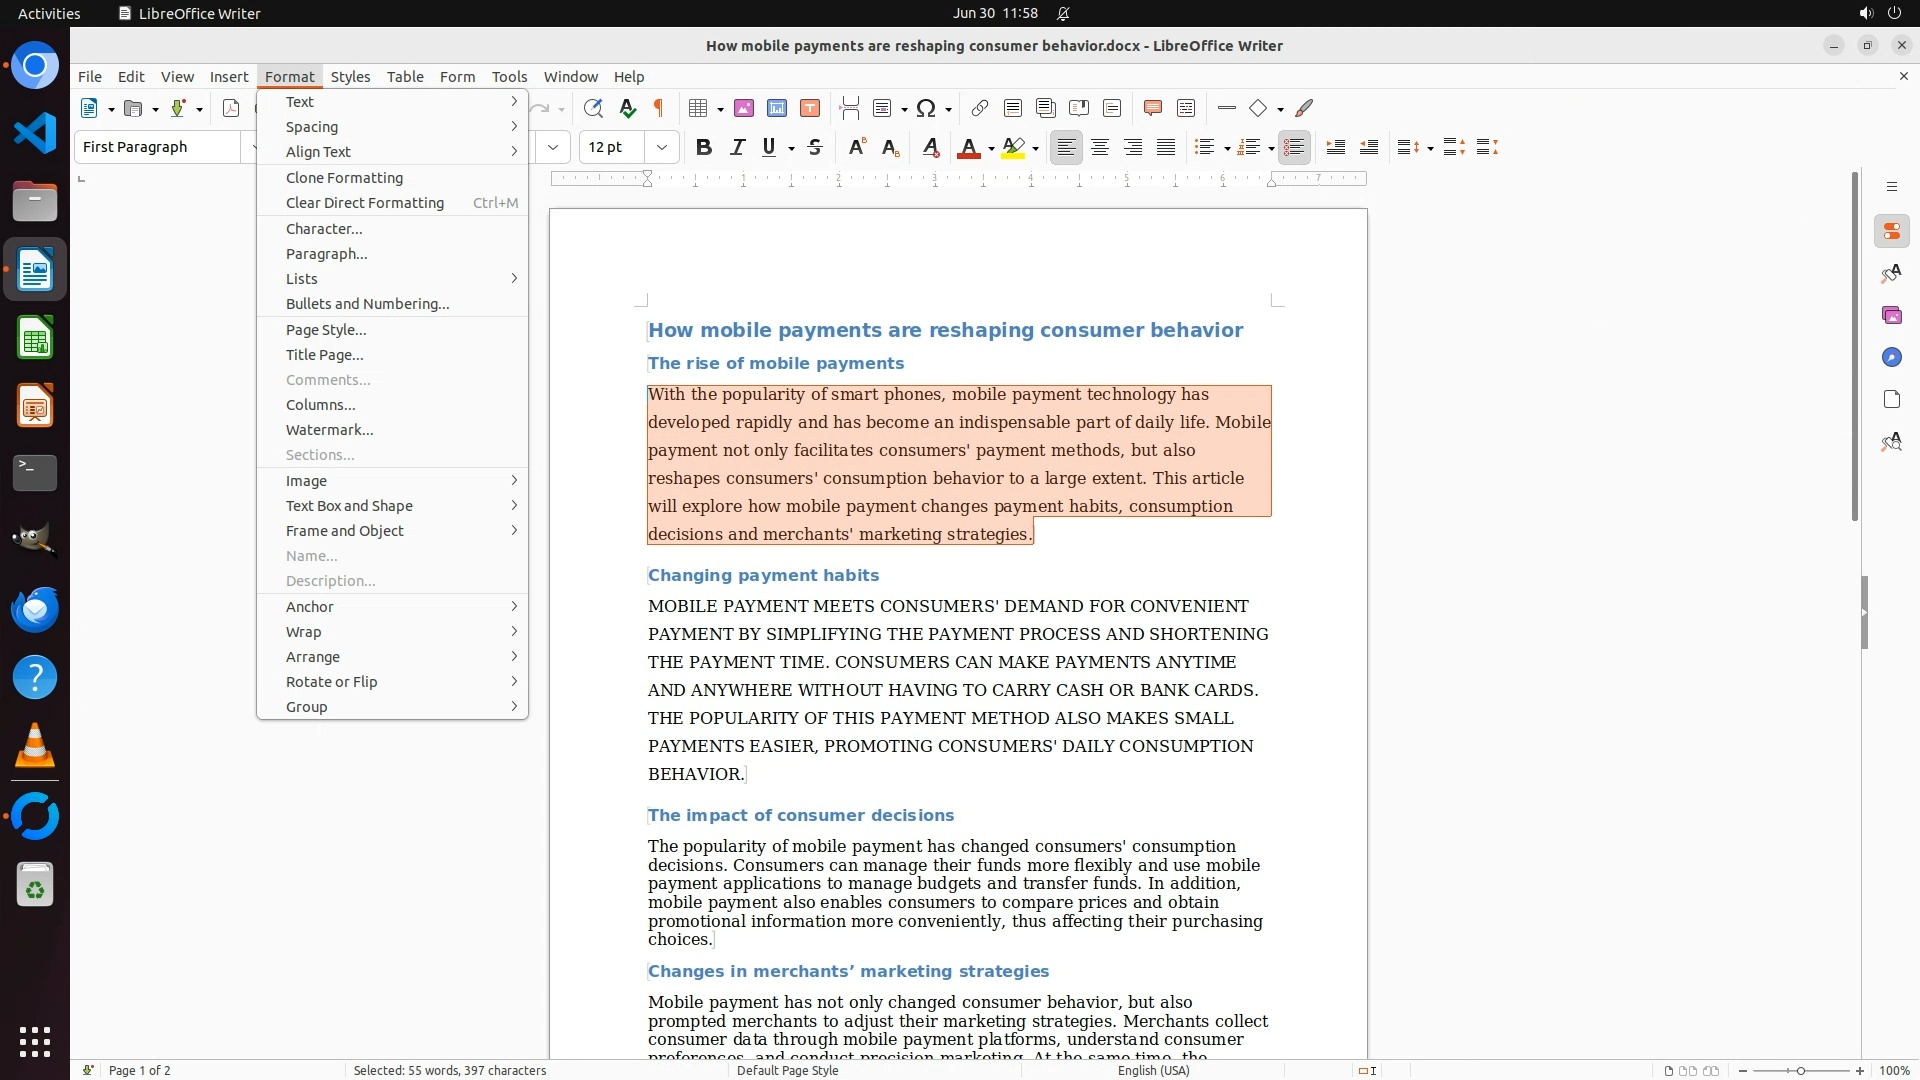Screen dimensions: 1920x1080
Task: Insert a text box
Action: pos(810,108)
